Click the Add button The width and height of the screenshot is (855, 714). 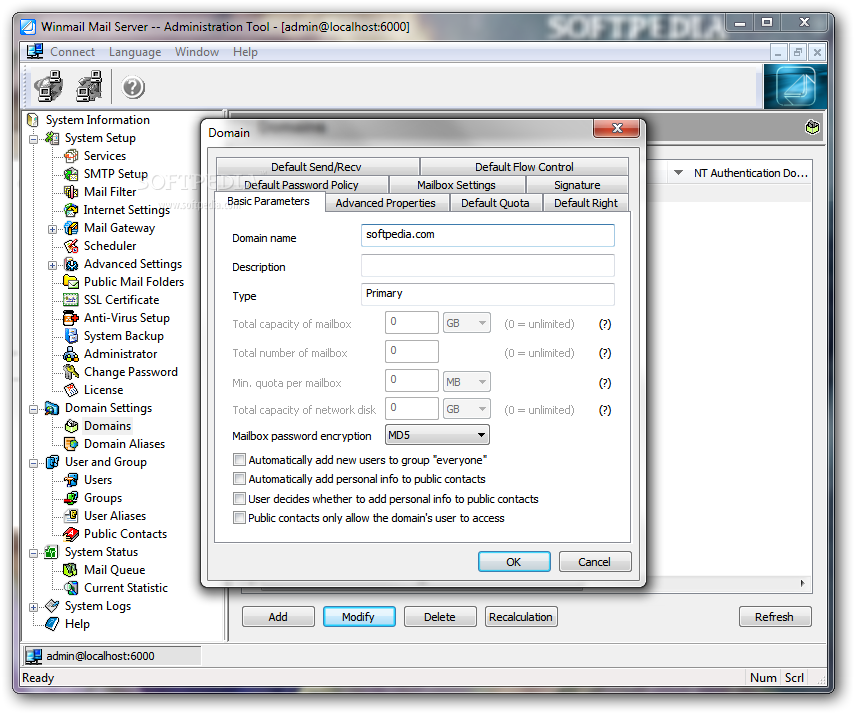click(x=278, y=617)
